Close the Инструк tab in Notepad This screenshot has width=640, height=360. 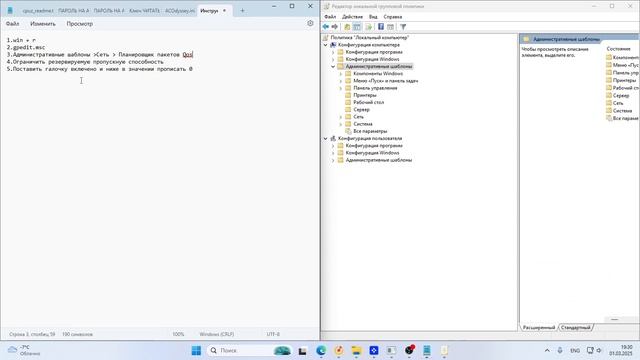click(224, 11)
